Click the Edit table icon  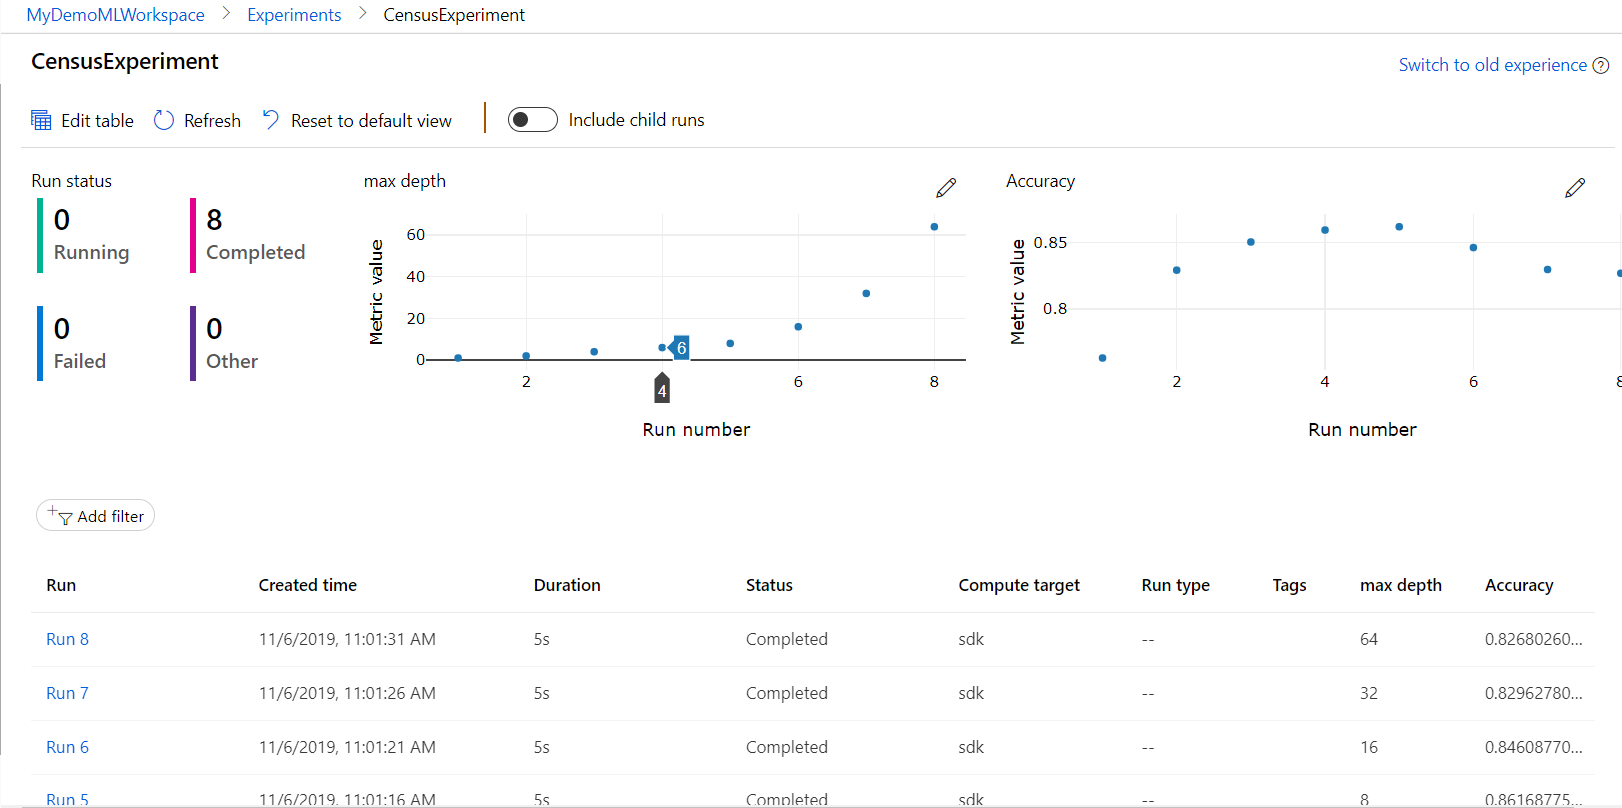[41, 120]
